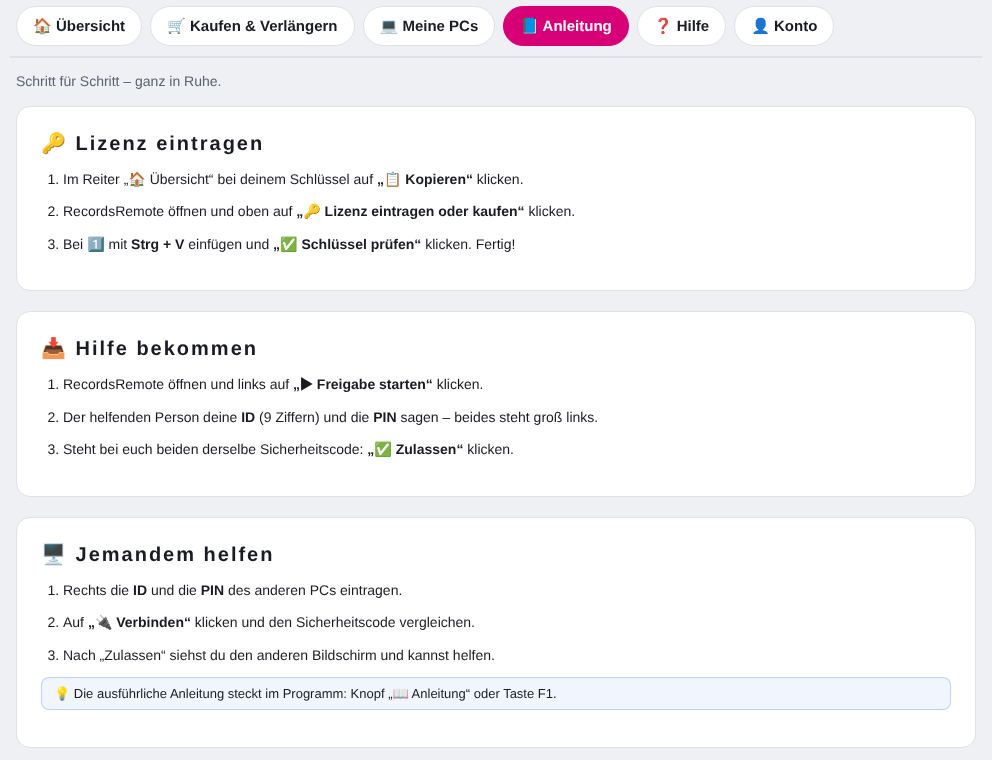This screenshot has width=992, height=760.
Task: Click the play icon before Freigabe starten
Action: pyautogui.click(x=307, y=384)
